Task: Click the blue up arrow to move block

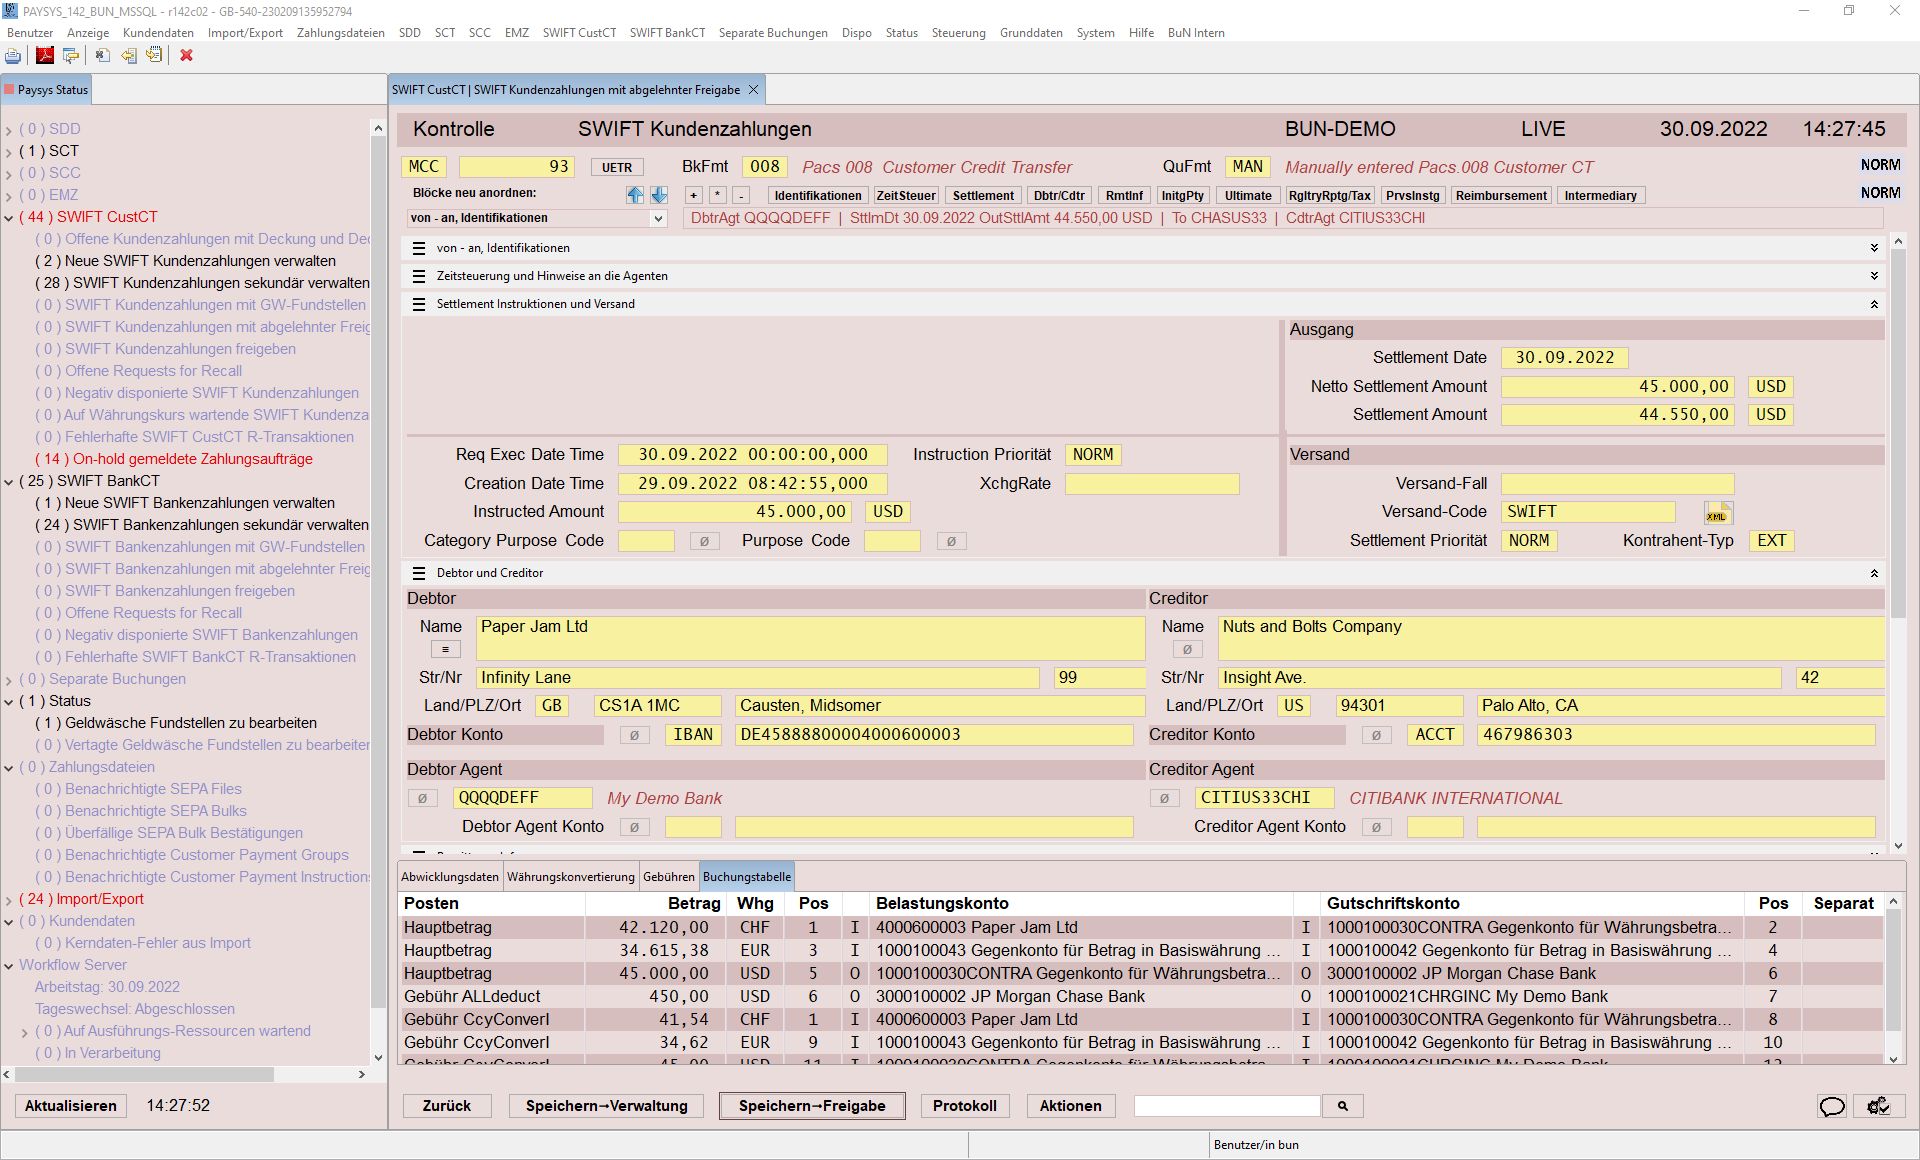Action: click(x=635, y=195)
